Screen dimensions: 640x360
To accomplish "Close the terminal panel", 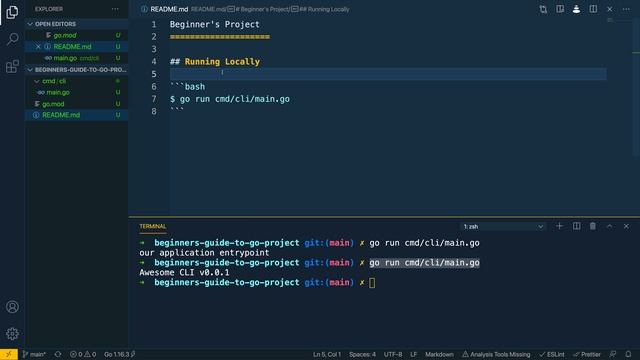I will (626, 226).
